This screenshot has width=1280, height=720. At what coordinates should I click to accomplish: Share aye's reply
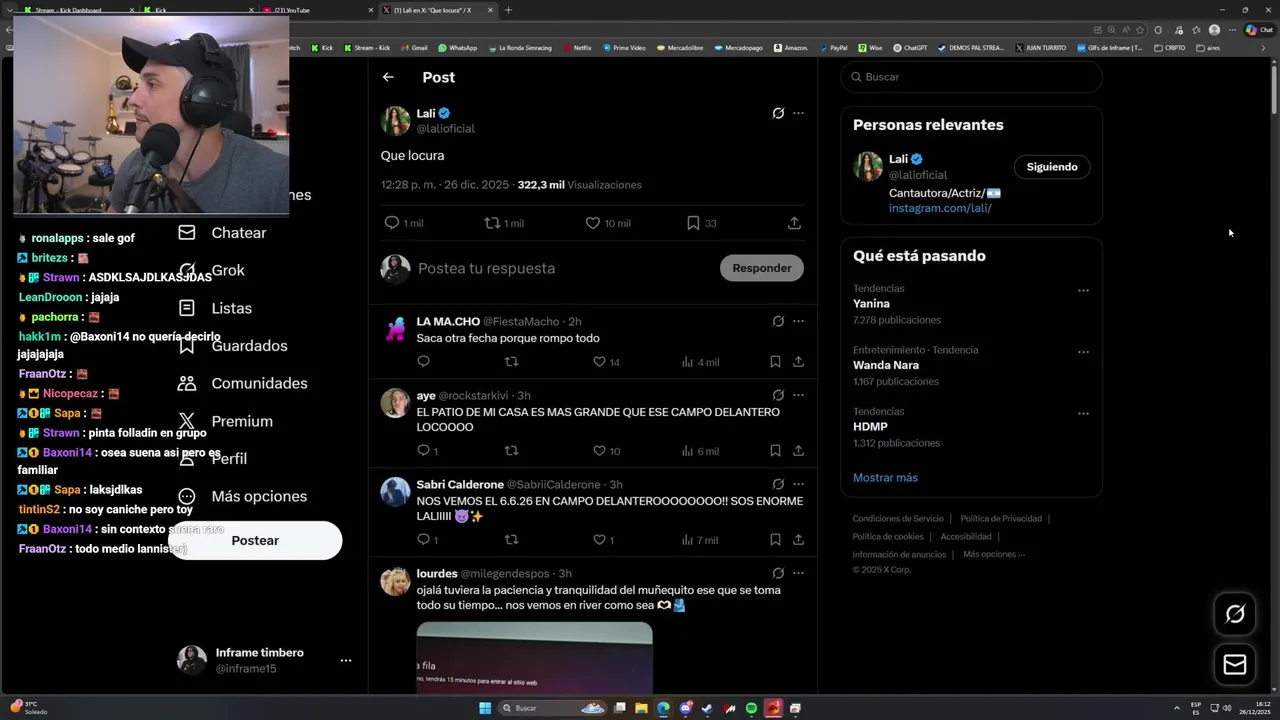798,451
